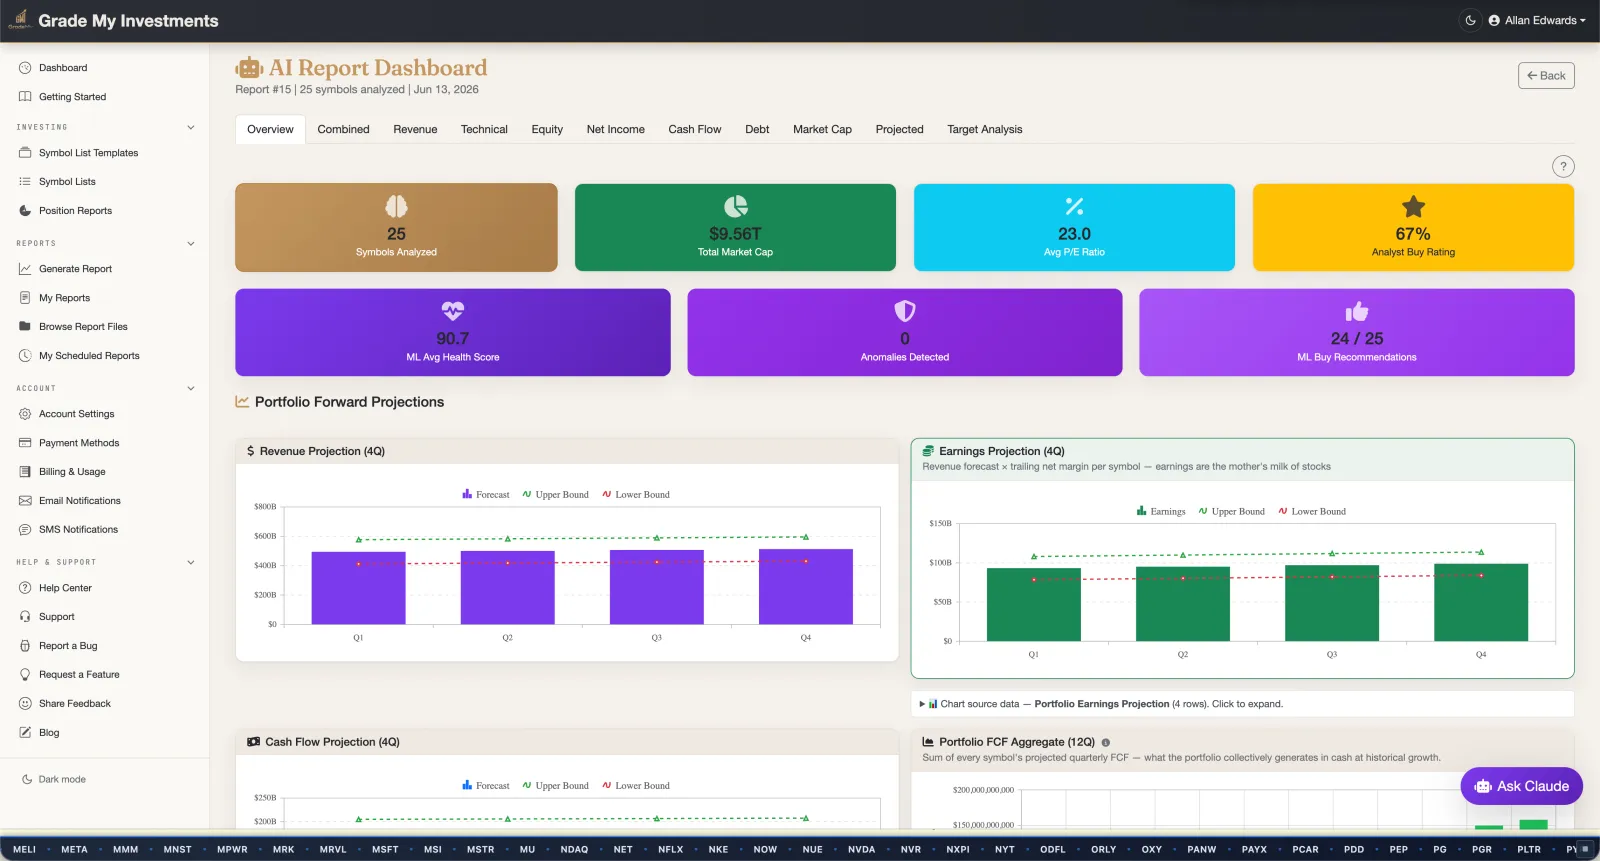Screen dimensions: 1600x861
Task: Hide the Upper Bound series in Revenue legend
Action: pyautogui.click(x=555, y=494)
